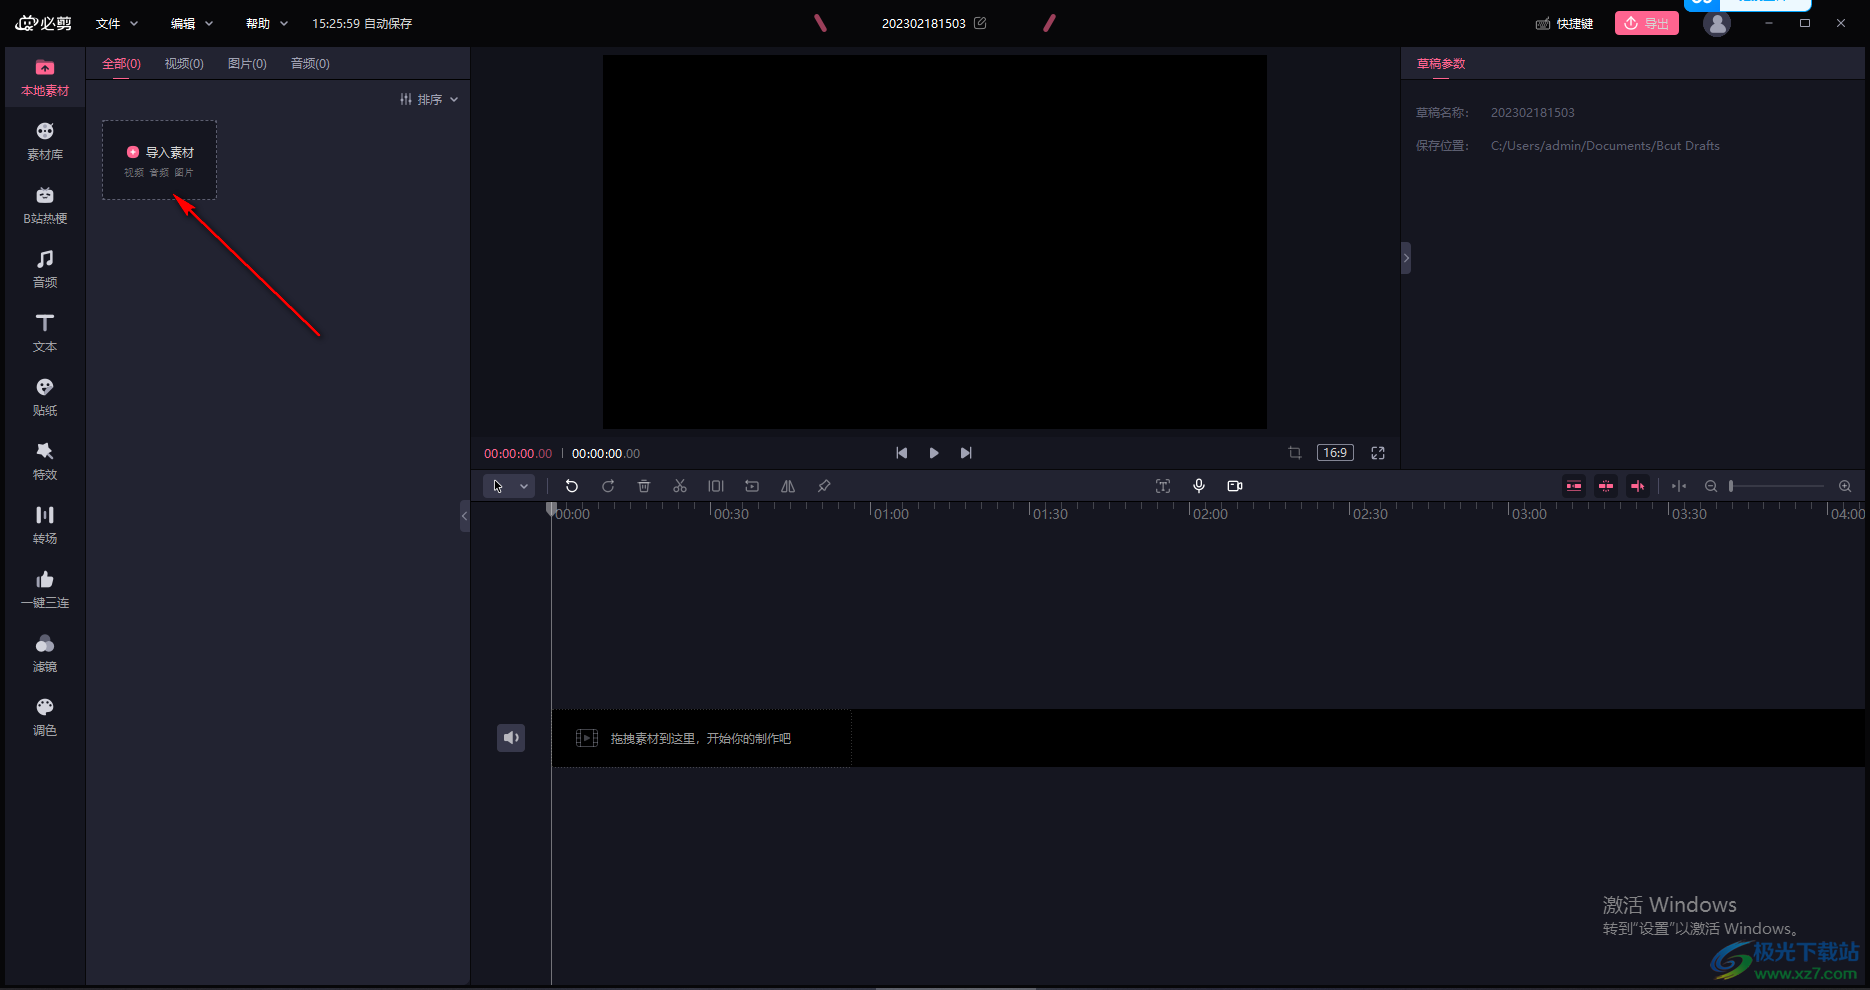Toggle the first pink main-track magnet button

point(1574,486)
